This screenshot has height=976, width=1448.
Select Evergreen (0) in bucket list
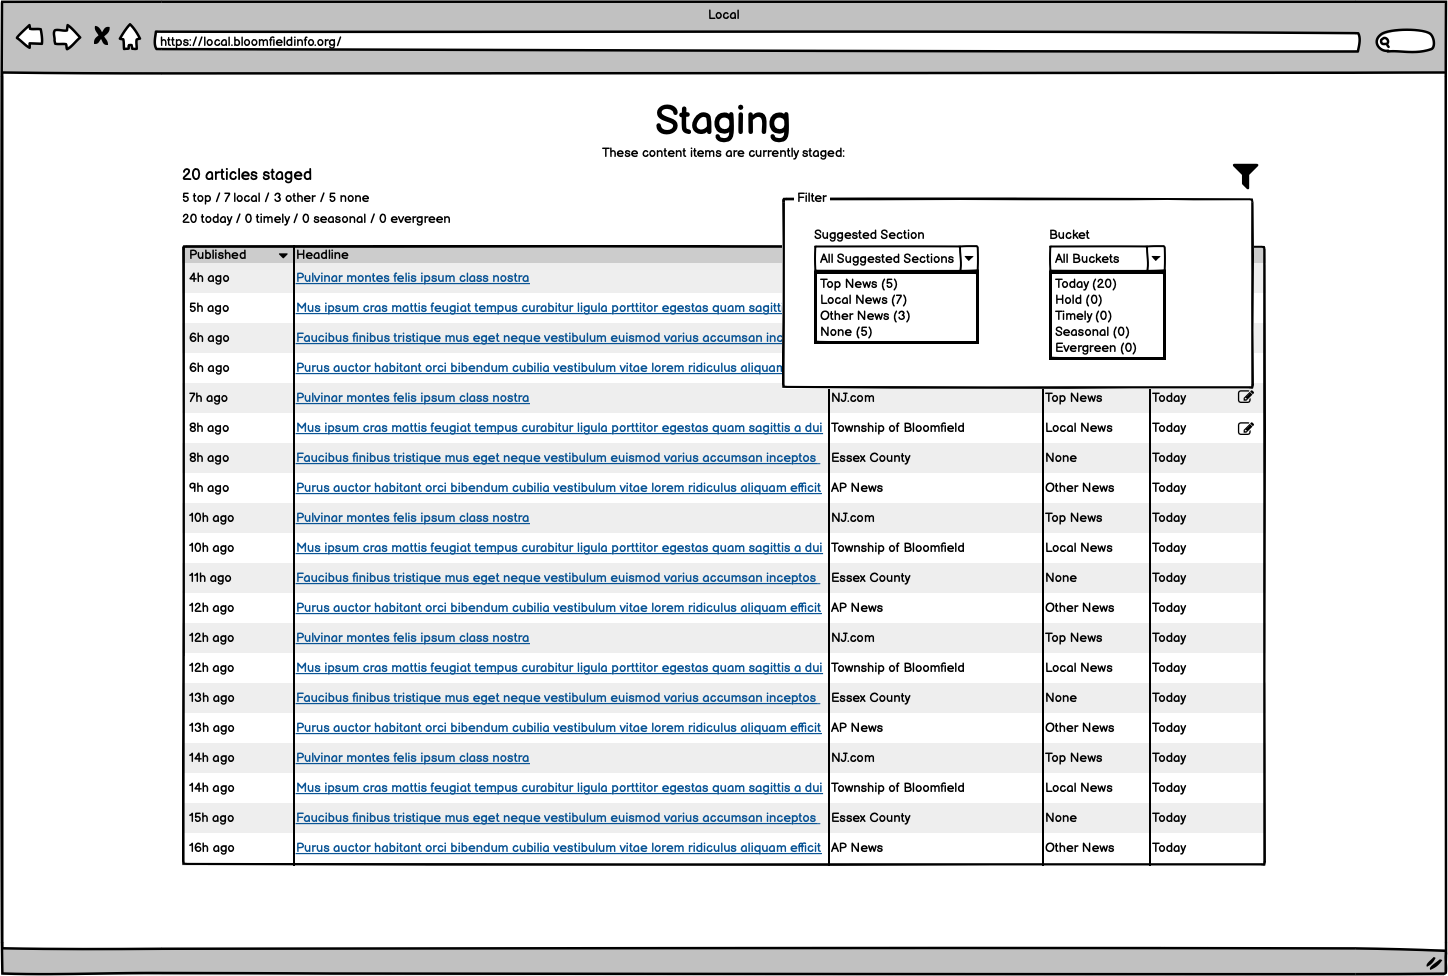coord(1095,348)
